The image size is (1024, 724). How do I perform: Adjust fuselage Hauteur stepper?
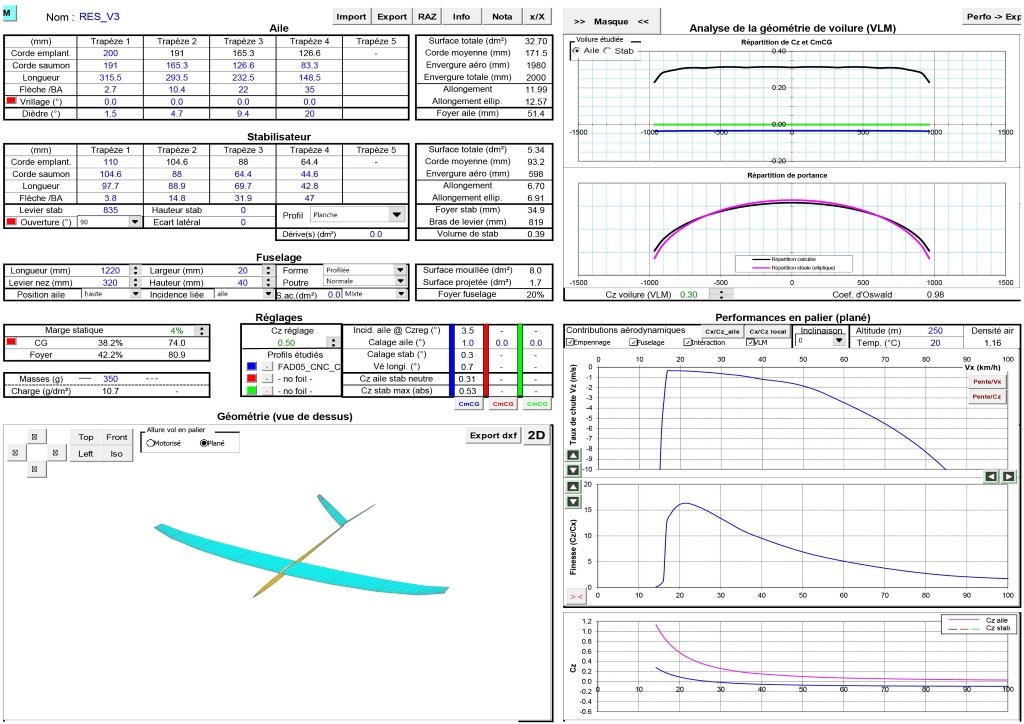pos(268,283)
